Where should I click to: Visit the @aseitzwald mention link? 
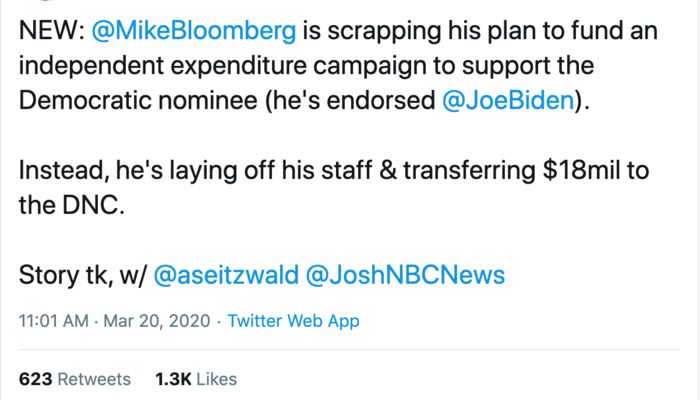pyautogui.click(x=227, y=276)
